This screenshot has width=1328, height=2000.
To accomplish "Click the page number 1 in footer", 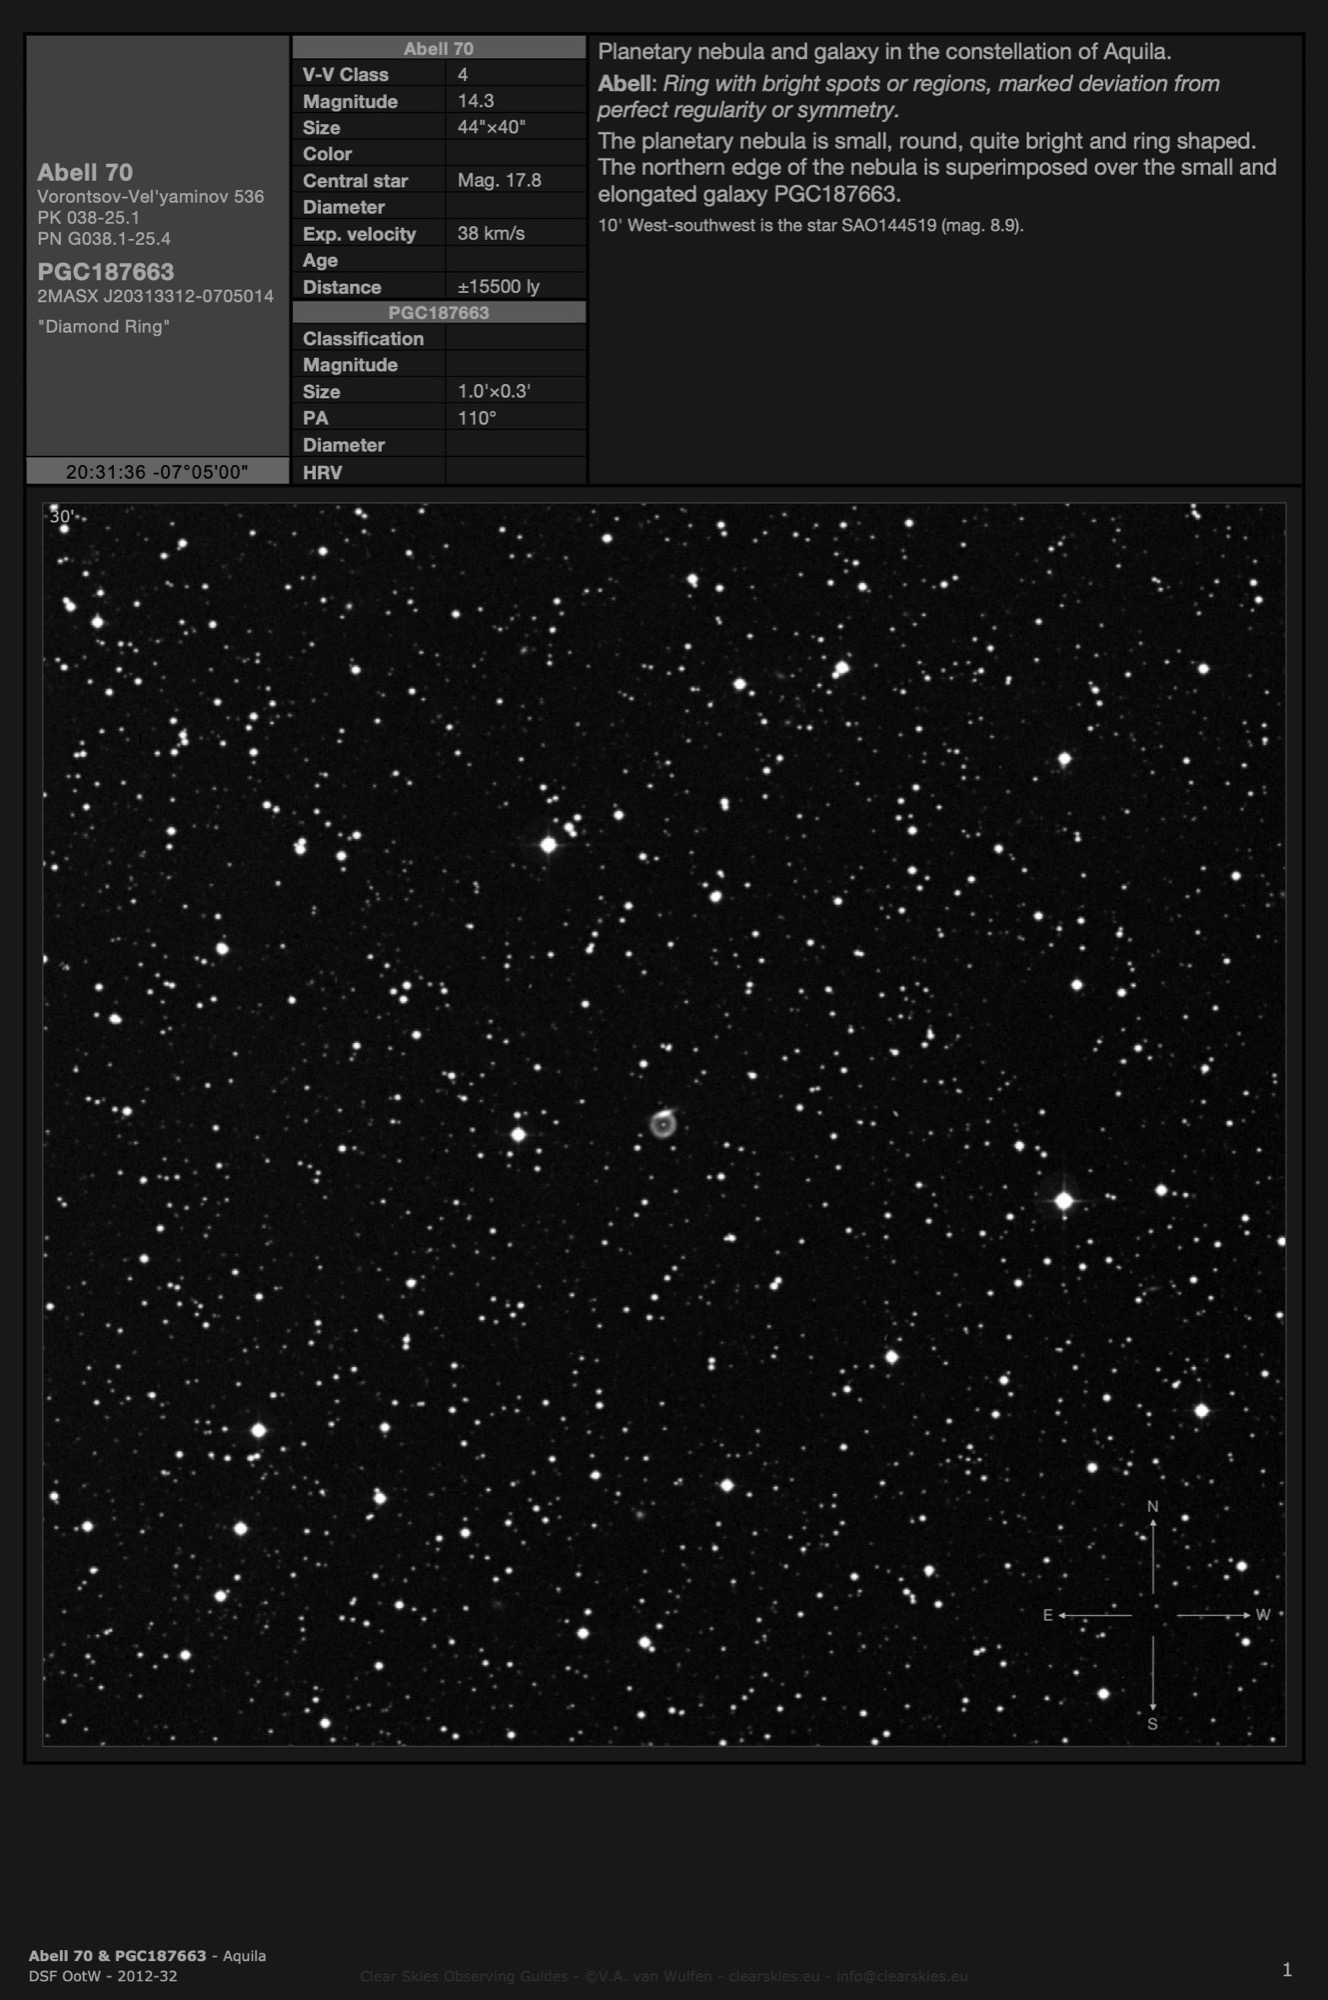I will click(1287, 1970).
